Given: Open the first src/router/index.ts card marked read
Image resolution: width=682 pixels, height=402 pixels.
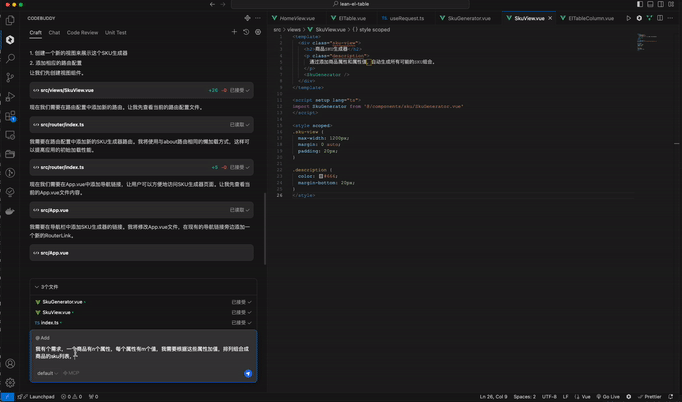Looking at the screenshot, I should pos(142,125).
